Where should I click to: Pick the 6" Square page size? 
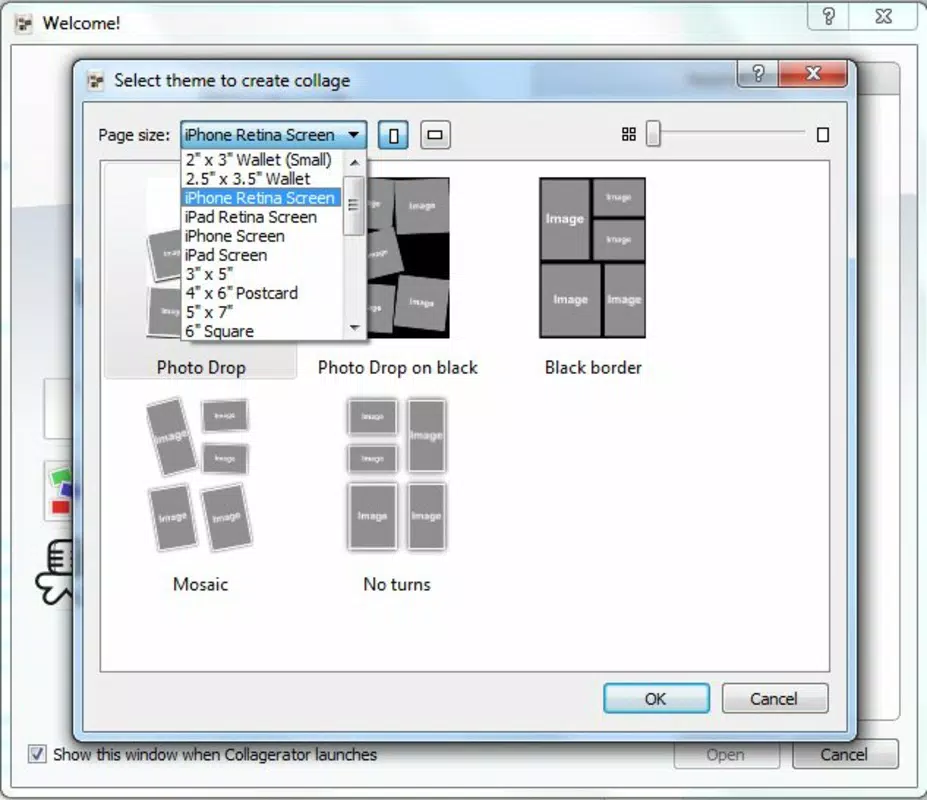(x=261, y=331)
